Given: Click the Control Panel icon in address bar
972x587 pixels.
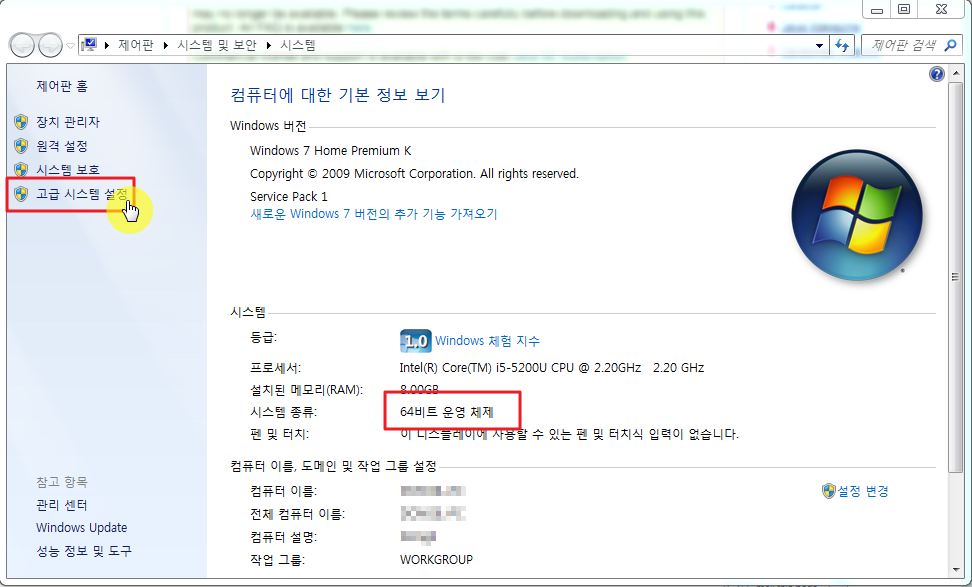Looking at the screenshot, I should [90, 45].
